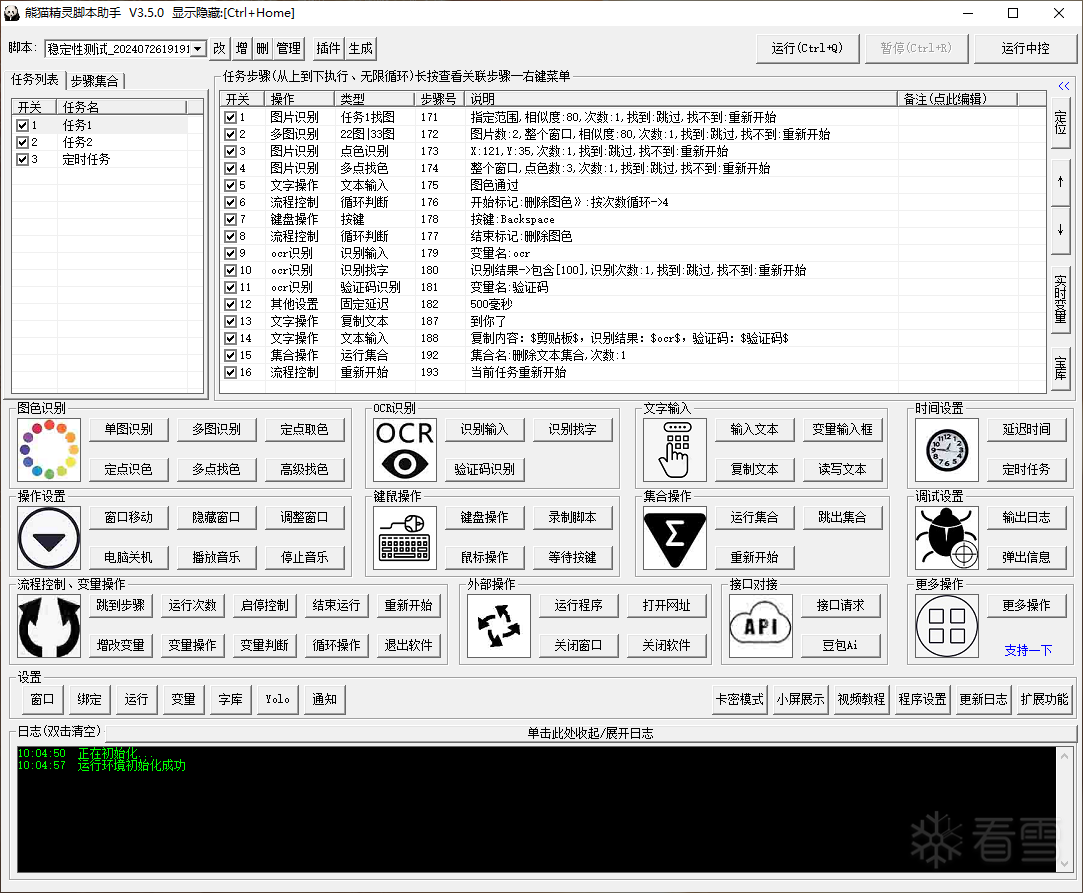
Task: Click the 生成 button
Action: coord(361,48)
